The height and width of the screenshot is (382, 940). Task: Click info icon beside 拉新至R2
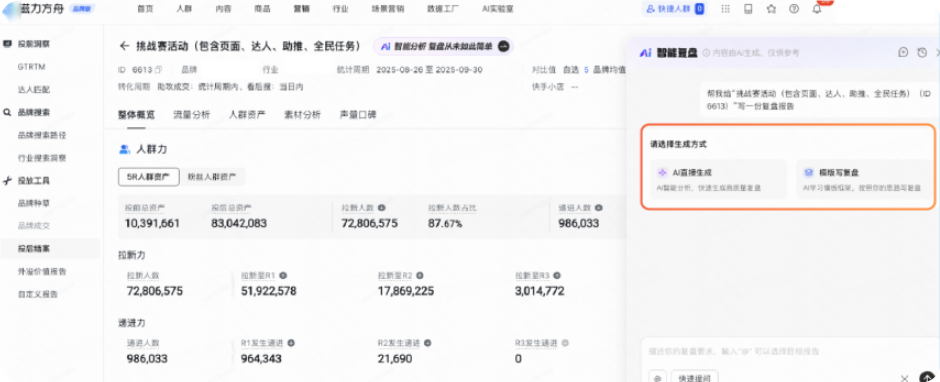[420, 276]
